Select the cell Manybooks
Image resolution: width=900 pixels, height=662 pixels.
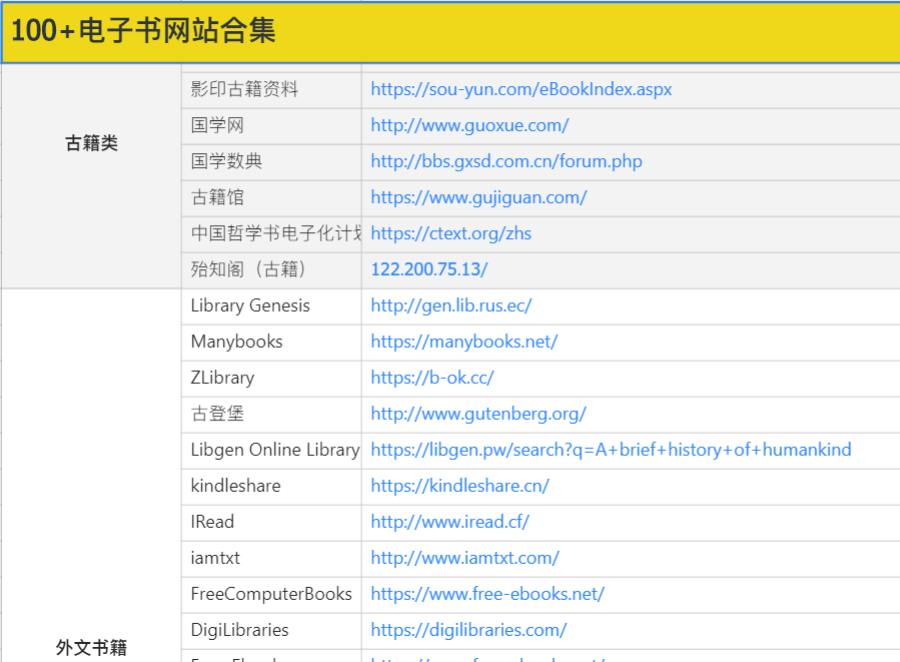click(271, 342)
